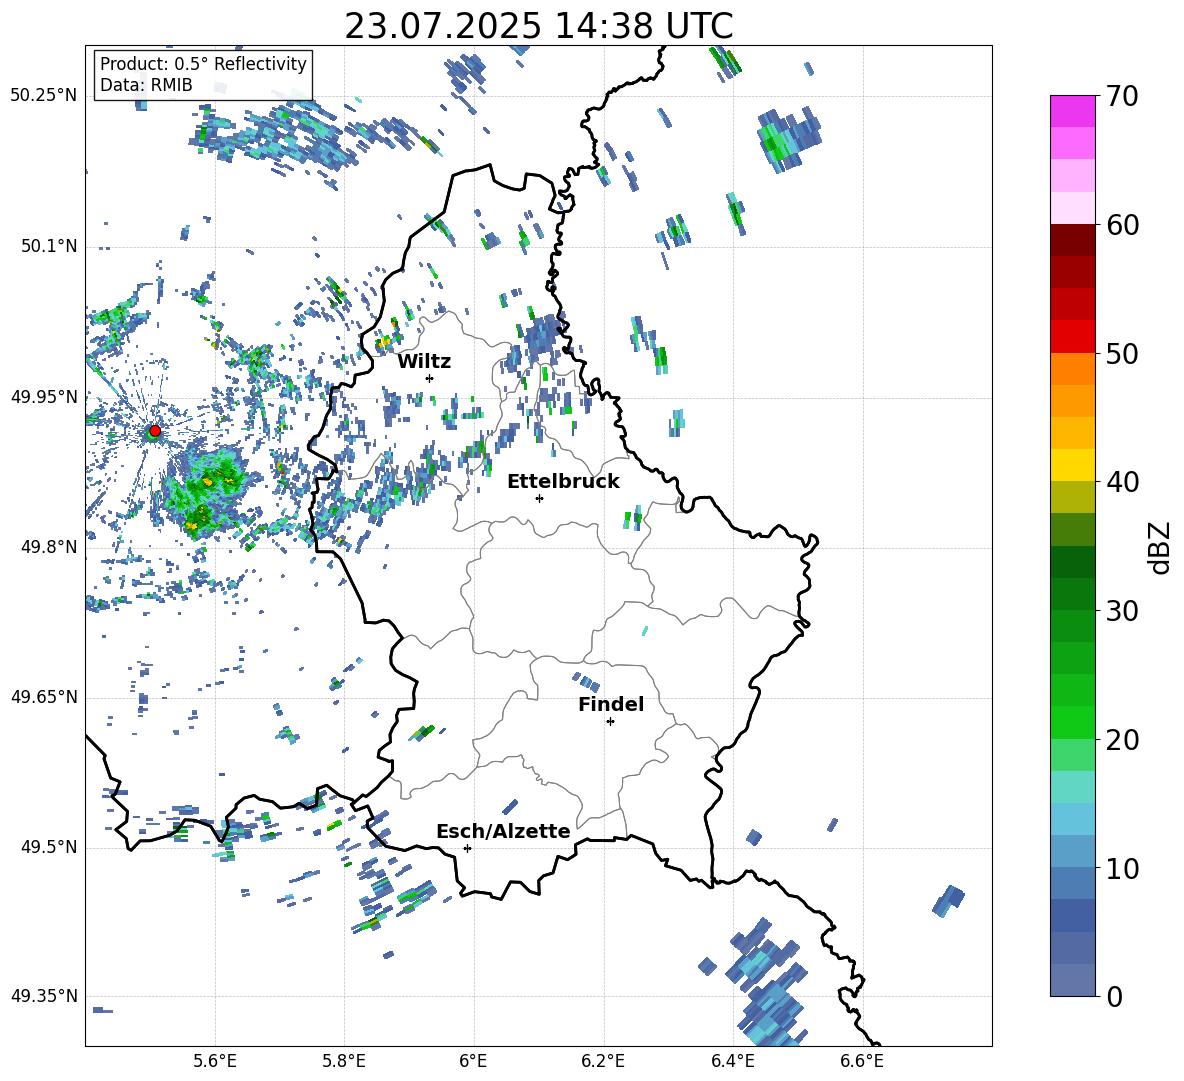The height and width of the screenshot is (1081, 1184).
Task: Click the 49.65°N latitude label
Action: click(44, 697)
